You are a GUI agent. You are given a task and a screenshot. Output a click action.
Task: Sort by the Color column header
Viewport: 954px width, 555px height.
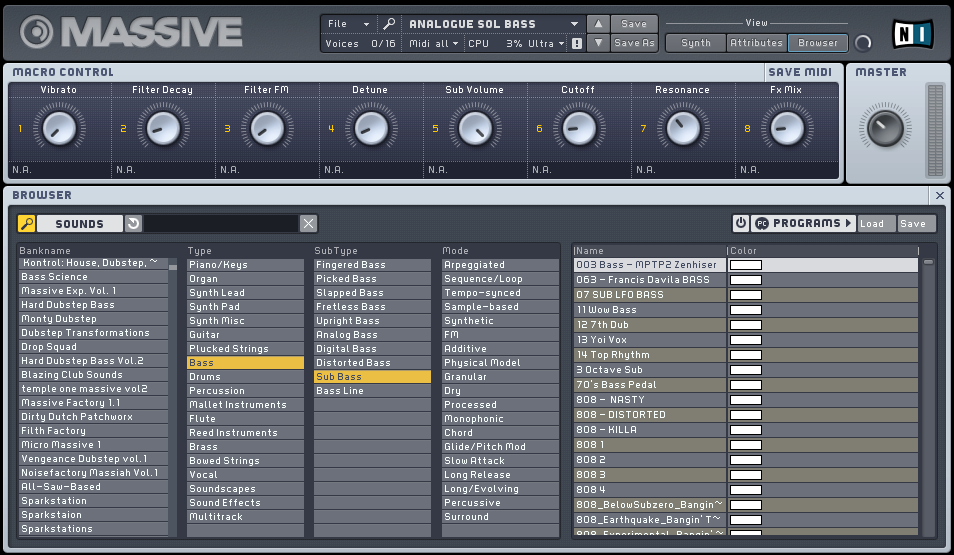(x=823, y=251)
